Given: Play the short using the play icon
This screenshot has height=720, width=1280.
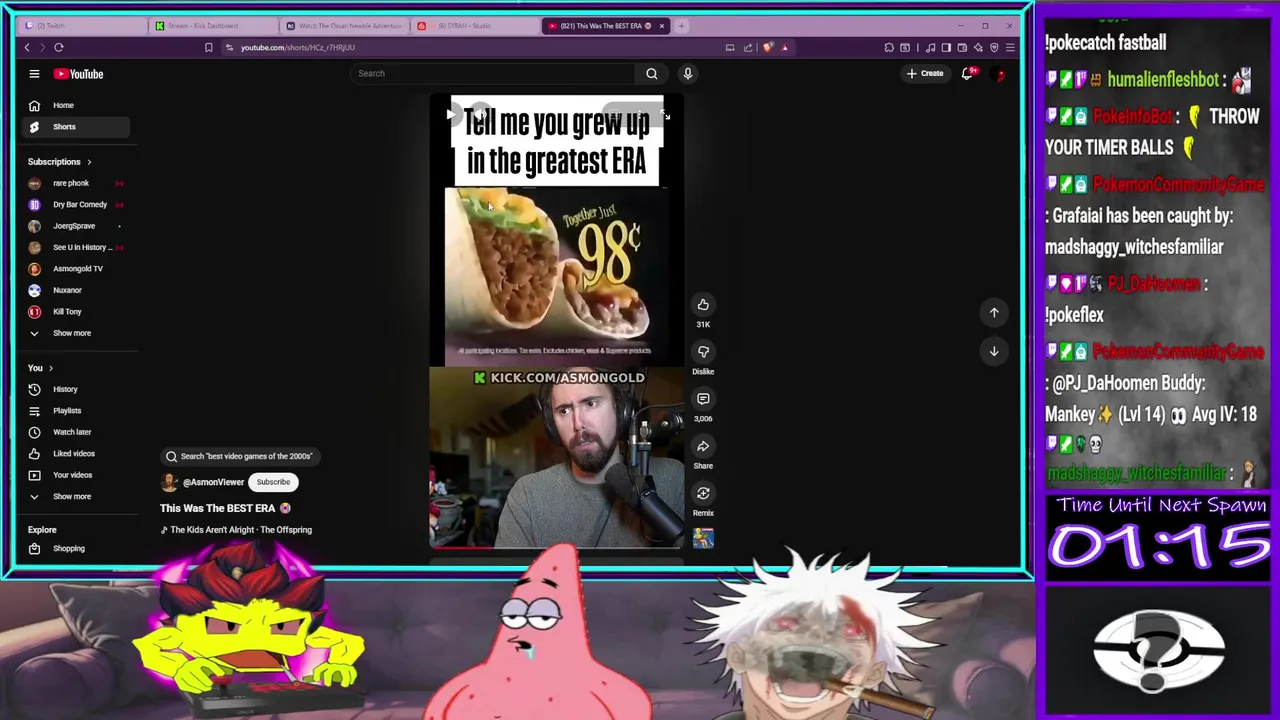Looking at the screenshot, I should click(451, 114).
